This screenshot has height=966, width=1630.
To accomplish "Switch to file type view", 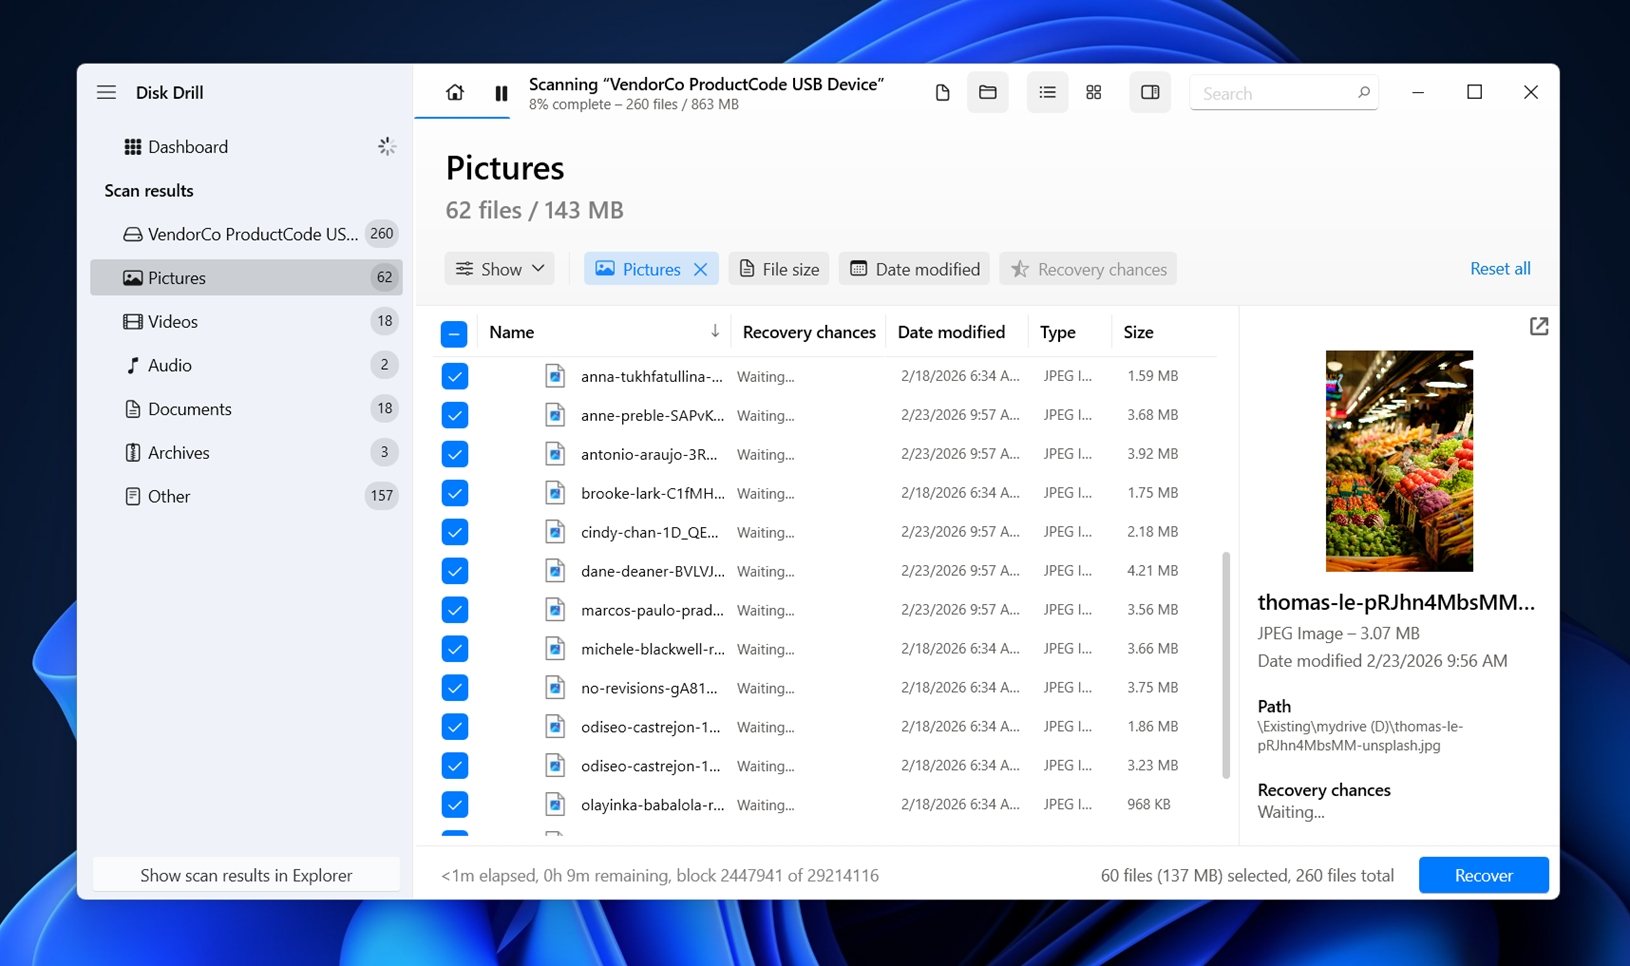I will pos(941,92).
